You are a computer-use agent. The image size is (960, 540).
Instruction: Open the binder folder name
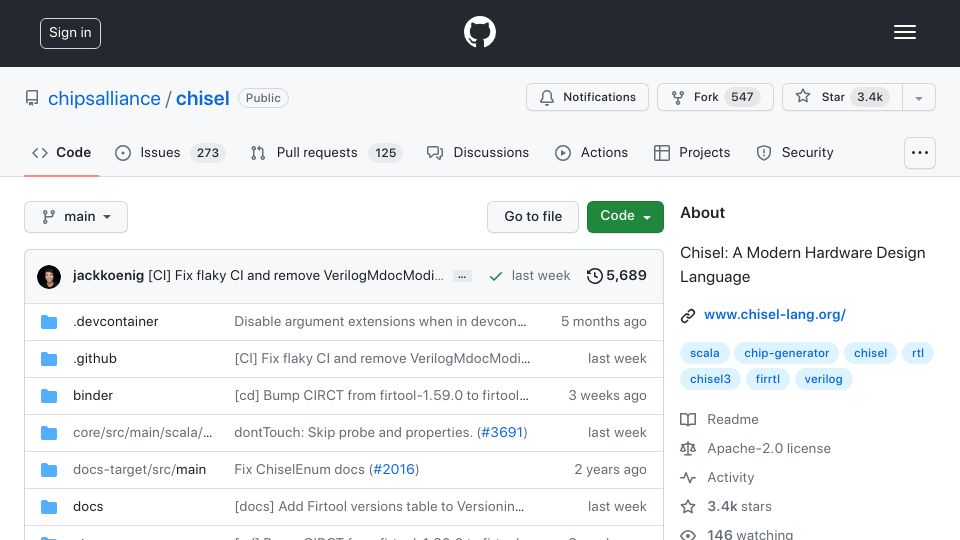pos(93,396)
